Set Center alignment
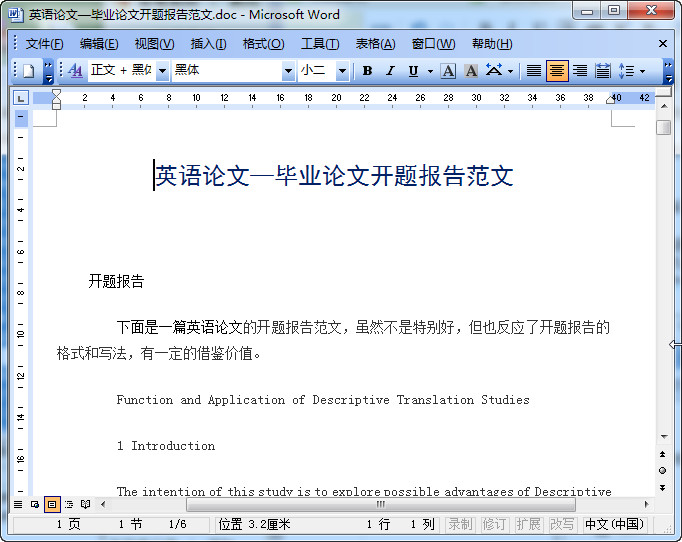The image size is (682, 542). point(557,70)
